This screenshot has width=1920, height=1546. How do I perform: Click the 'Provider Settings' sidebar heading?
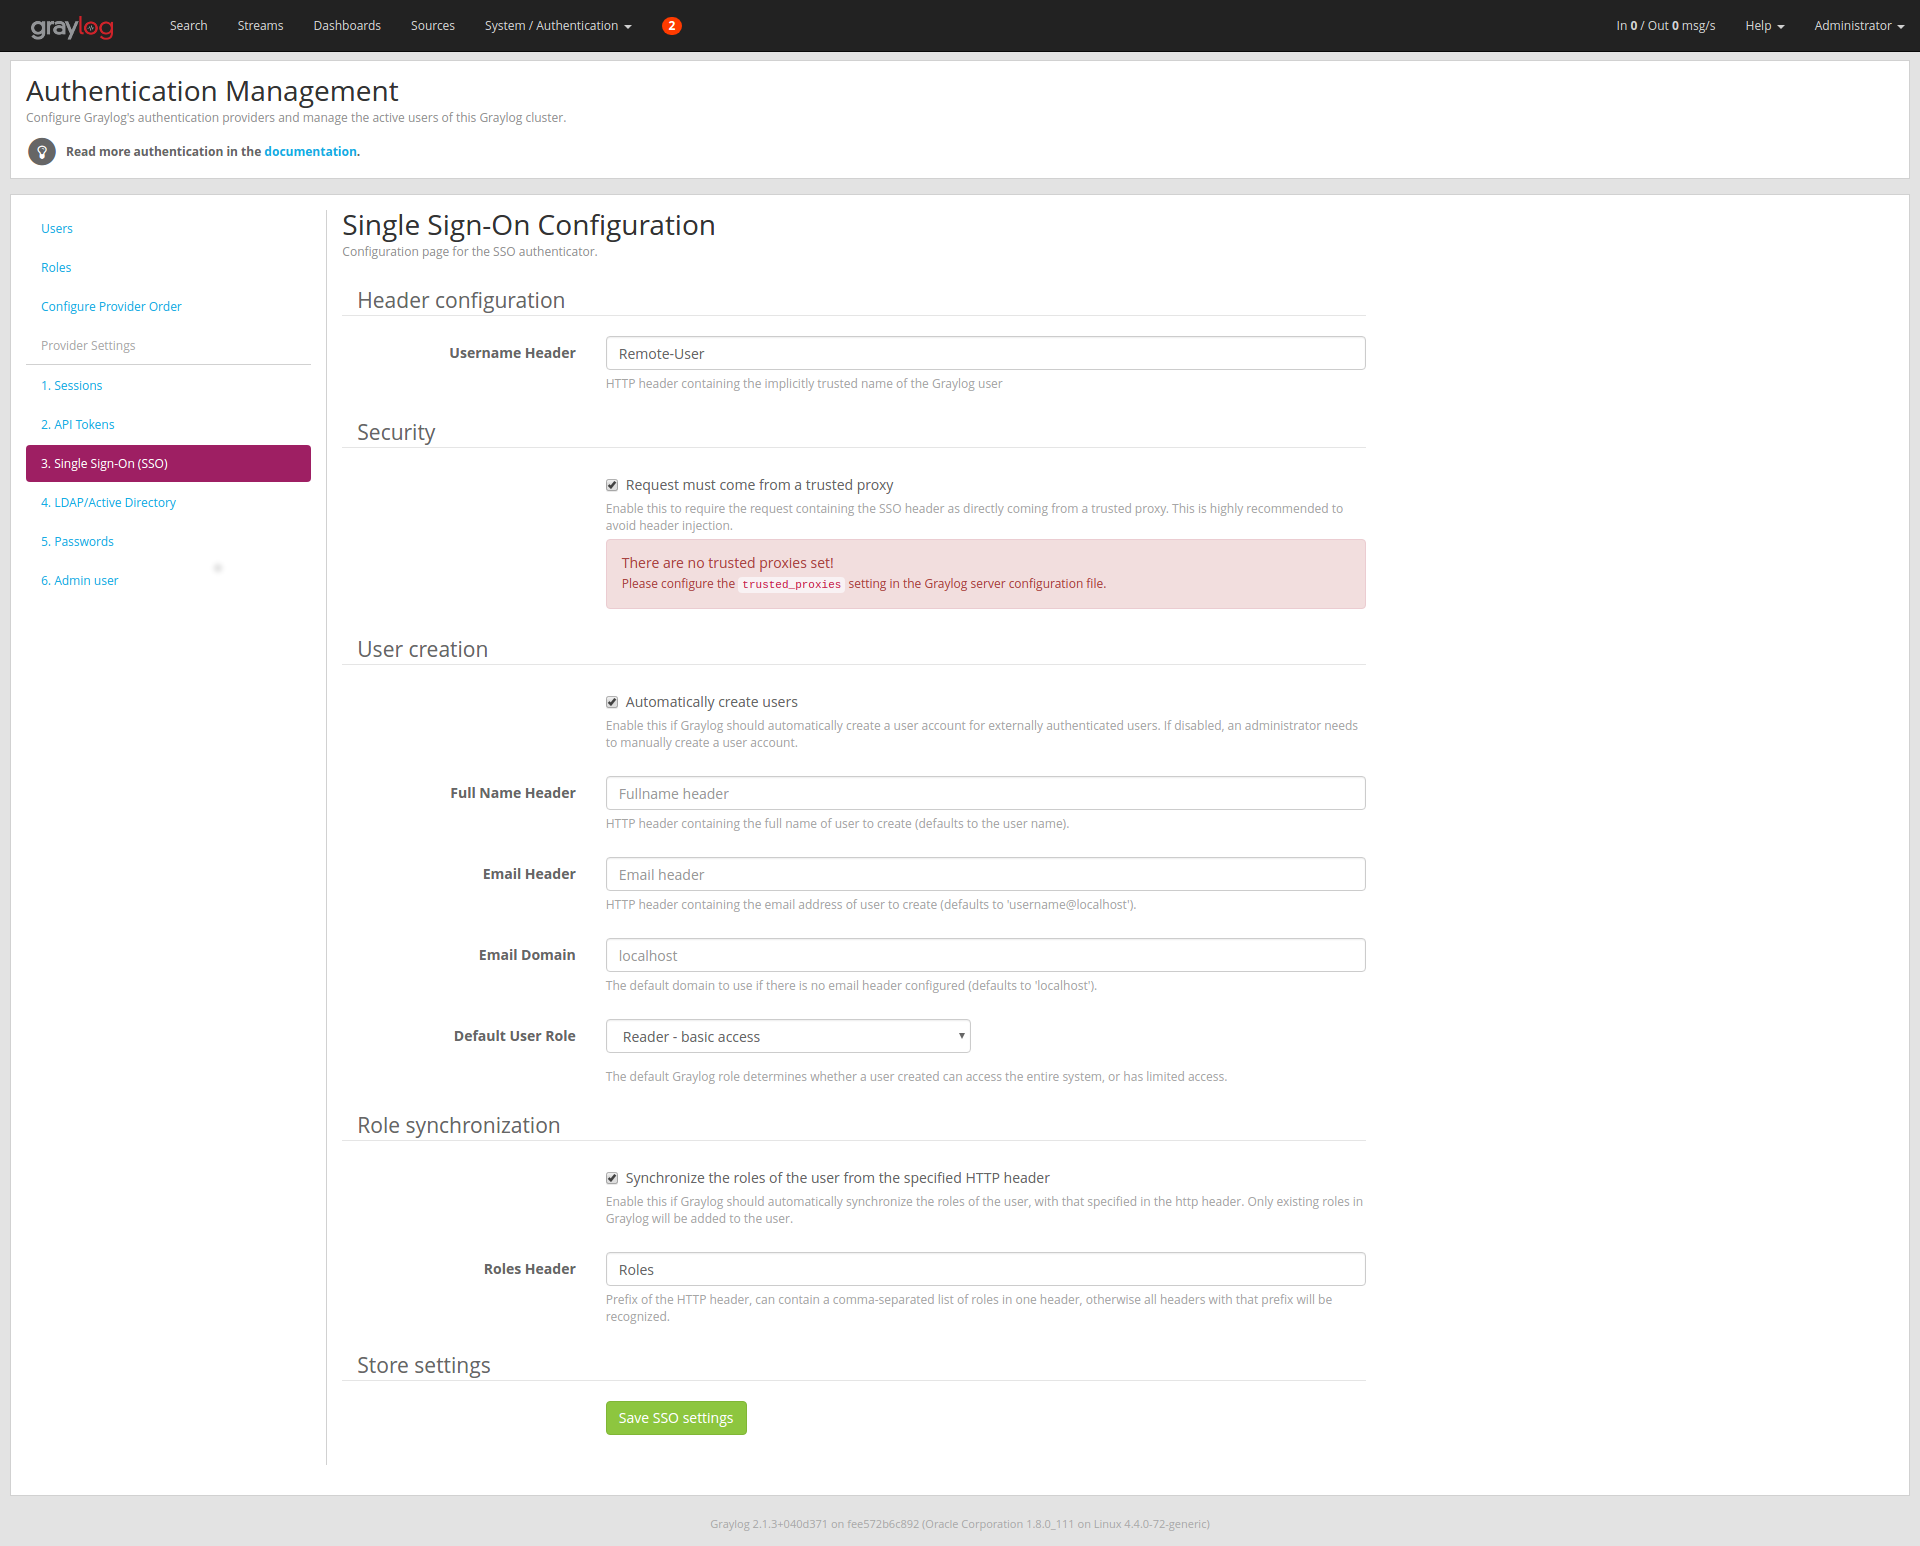(88, 346)
